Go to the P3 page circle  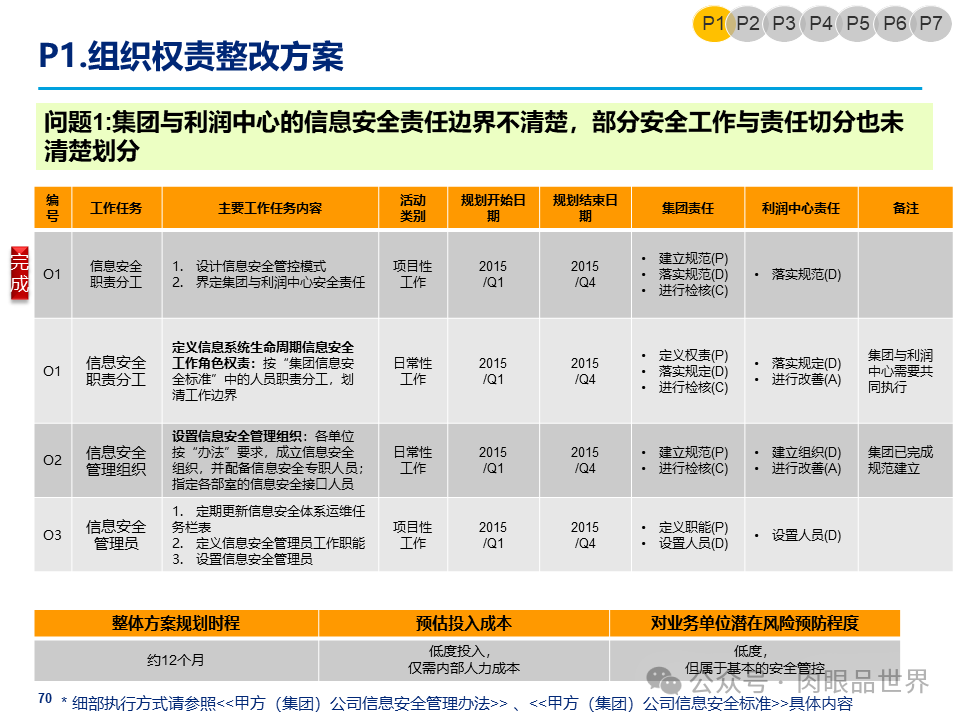(x=784, y=24)
